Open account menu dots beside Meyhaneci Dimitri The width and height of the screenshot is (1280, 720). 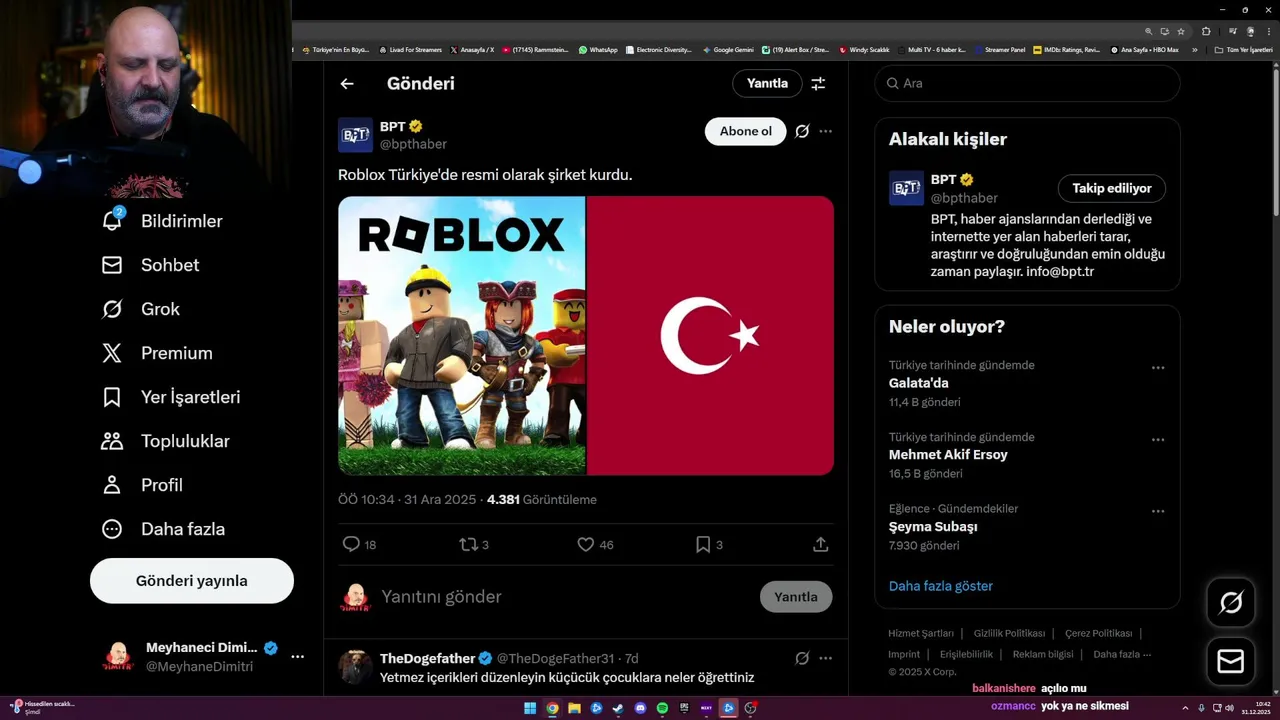[297, 657]
